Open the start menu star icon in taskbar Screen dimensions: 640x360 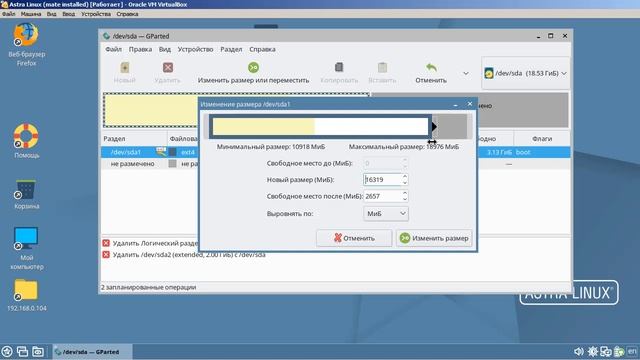[x=7, y=351]
